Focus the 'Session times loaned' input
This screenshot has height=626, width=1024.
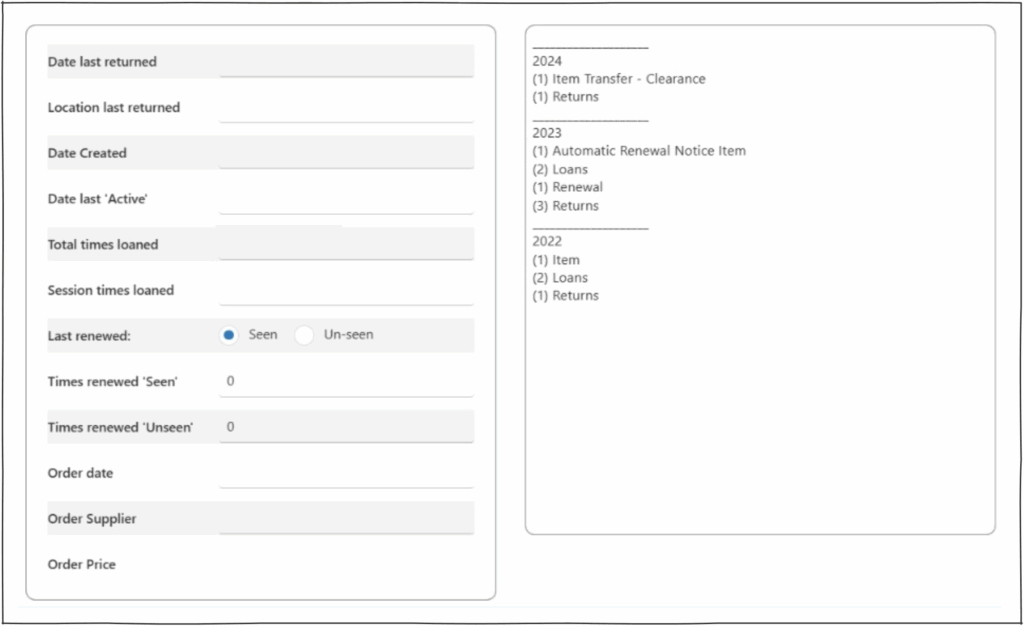[346, 290]
